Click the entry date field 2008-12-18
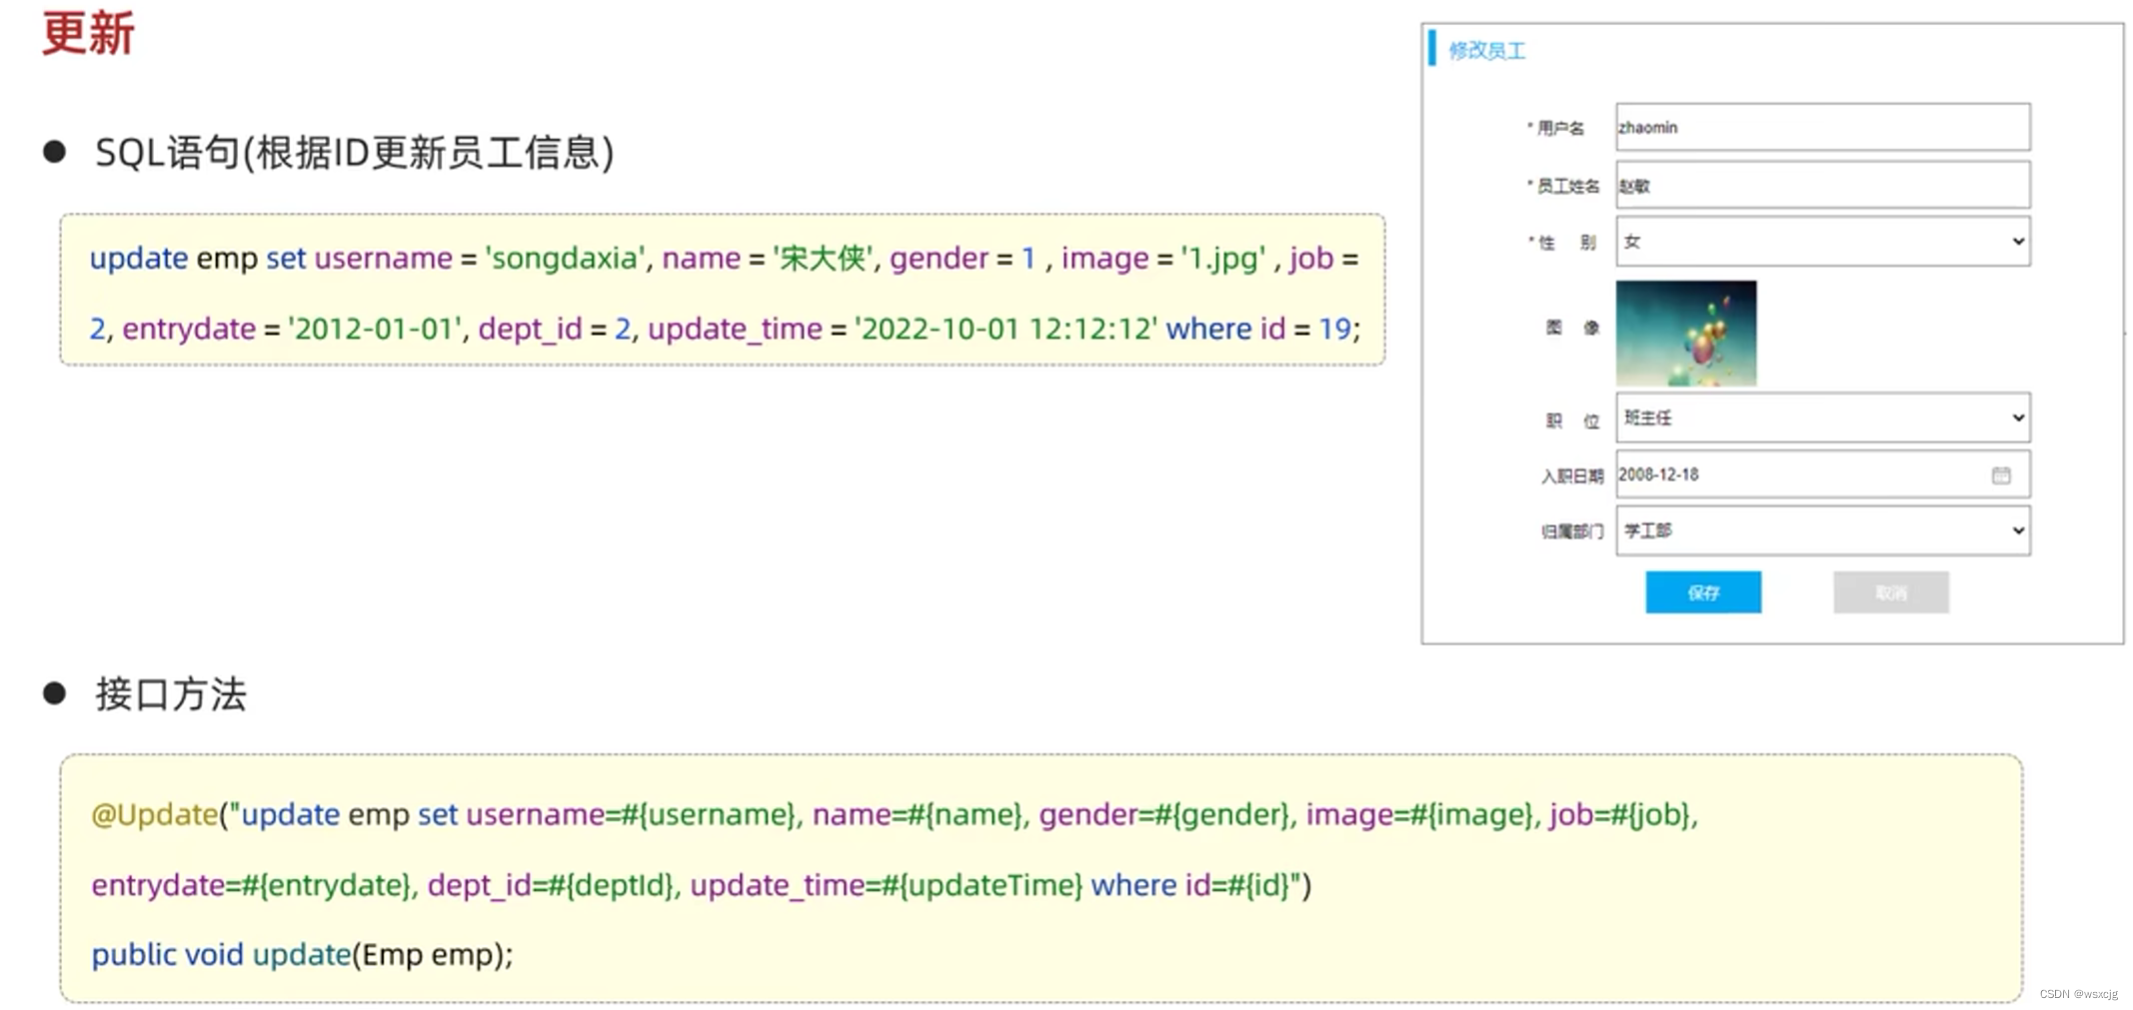Image resolution: width=2133 pixels, height=1010 pixels. pyautogui.click(x=1822, y=474)
